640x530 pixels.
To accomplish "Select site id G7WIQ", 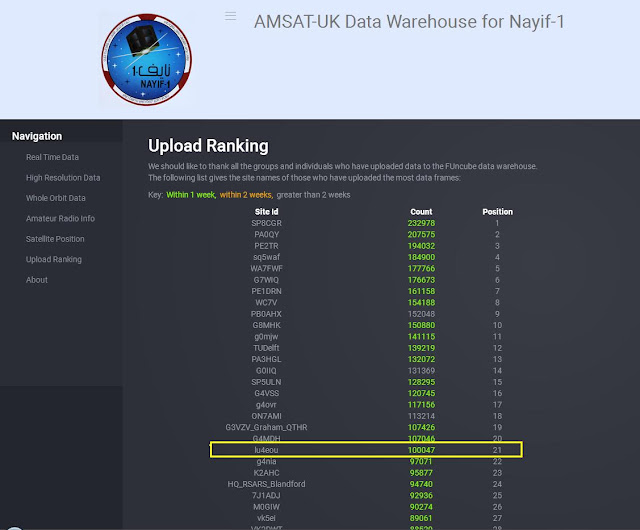I will pos(267,280).
